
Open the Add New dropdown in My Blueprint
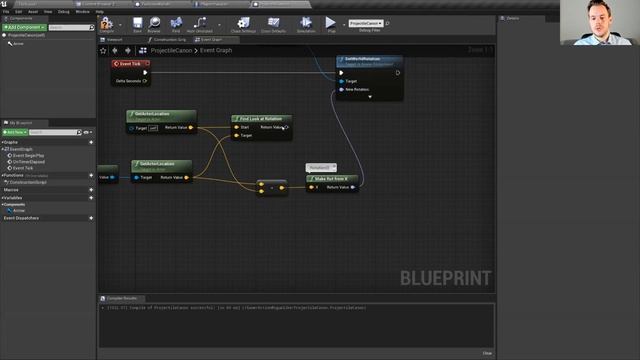(15, 132)
